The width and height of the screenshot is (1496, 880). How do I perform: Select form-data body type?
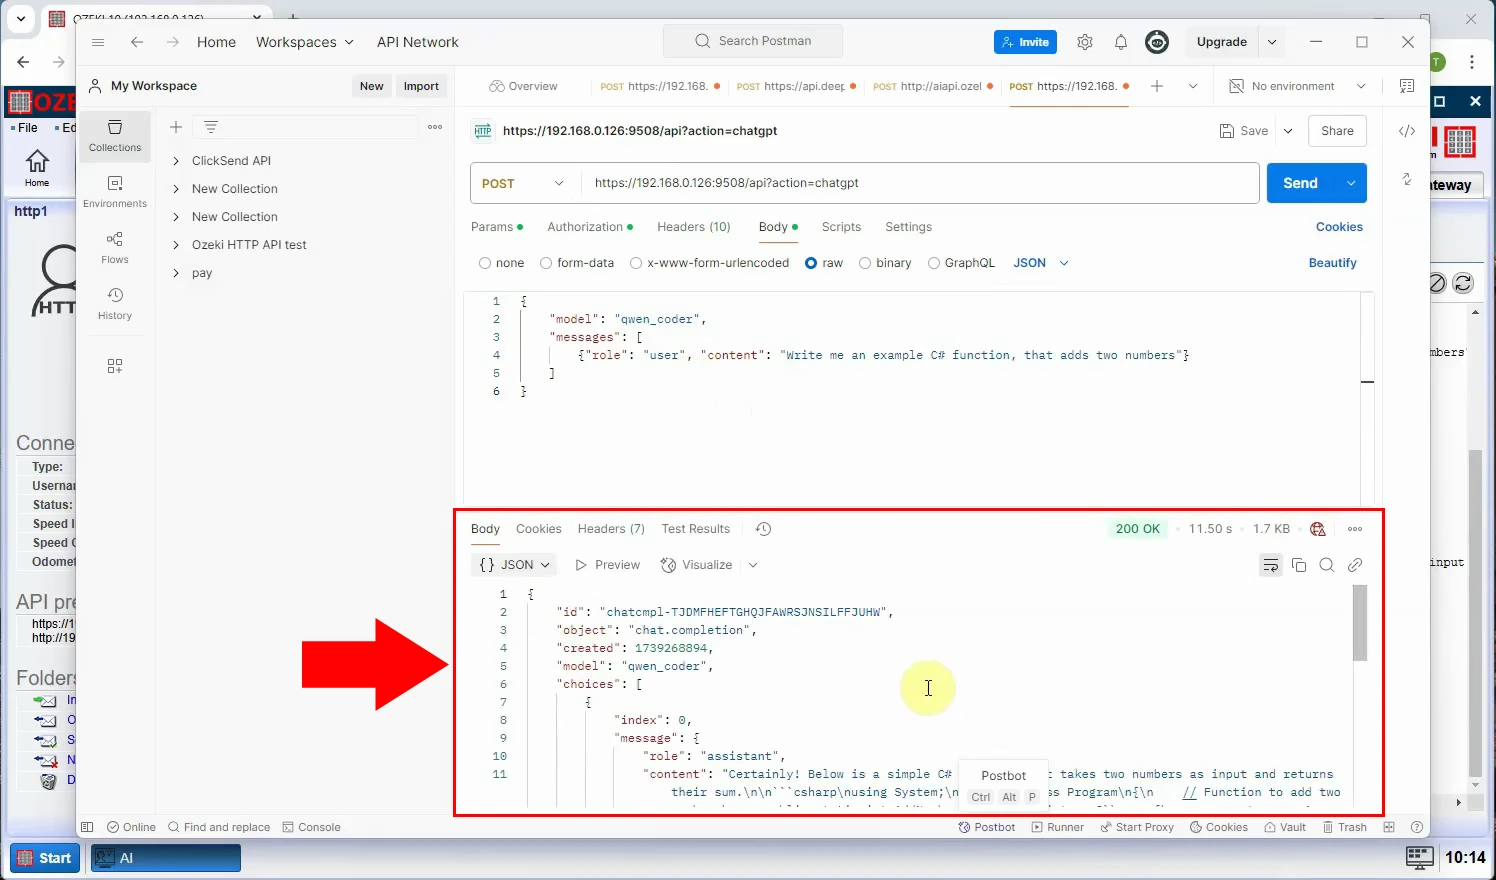(x=546, y=263)
